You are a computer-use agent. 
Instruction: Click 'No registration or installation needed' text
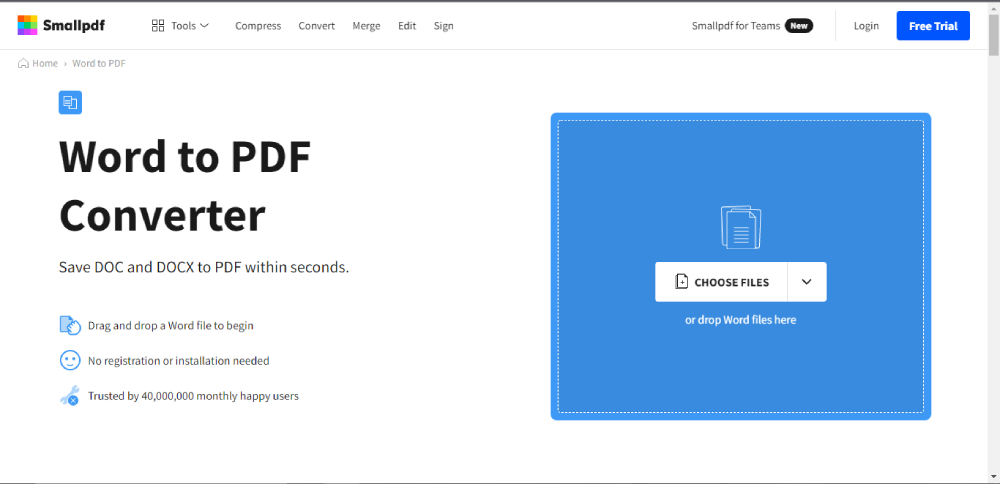pos(179,360)
